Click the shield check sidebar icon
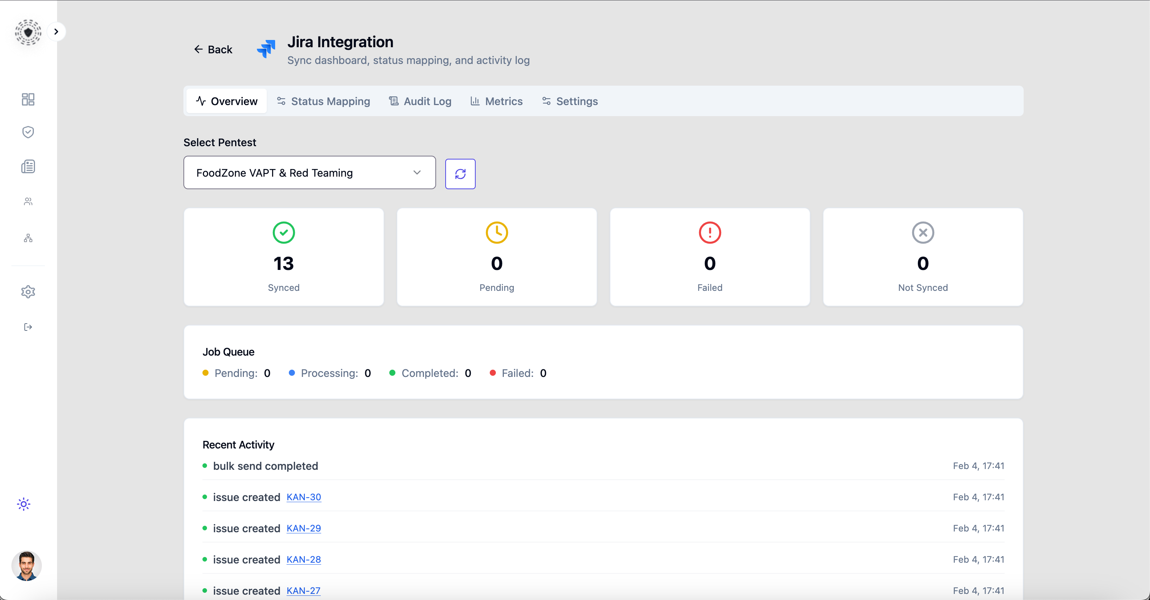The image size is (1150, 600). point(28,132)
